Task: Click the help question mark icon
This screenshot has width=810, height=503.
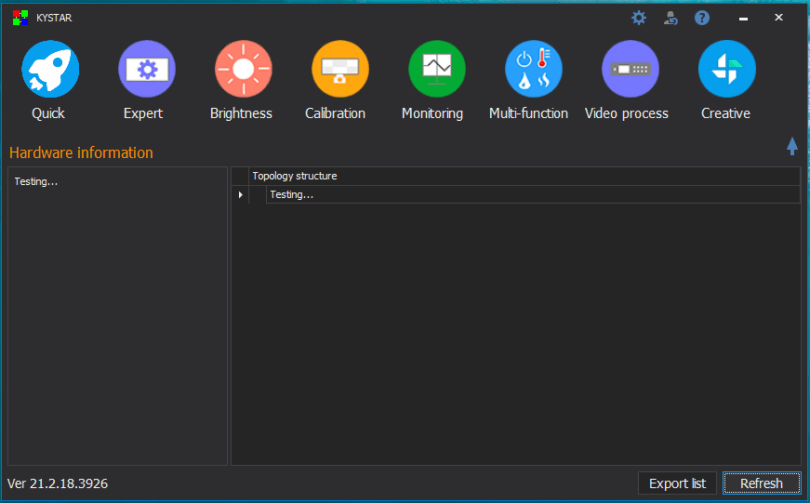Action: coord(702,17)
